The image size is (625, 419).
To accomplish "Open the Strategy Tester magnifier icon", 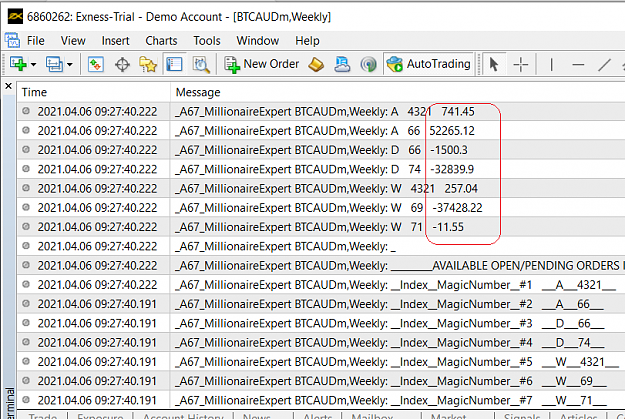I will [201, 64].
